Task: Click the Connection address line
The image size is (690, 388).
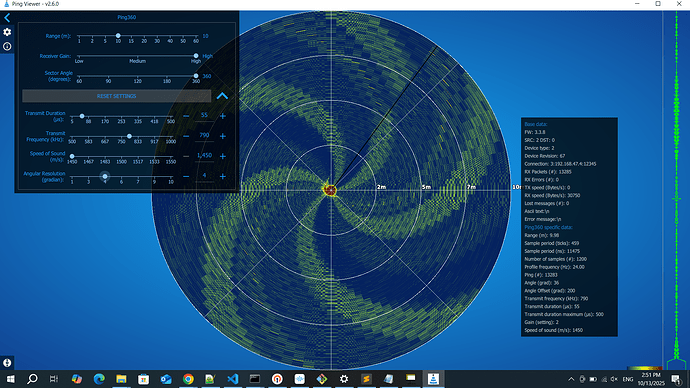Action: (560, 164)
